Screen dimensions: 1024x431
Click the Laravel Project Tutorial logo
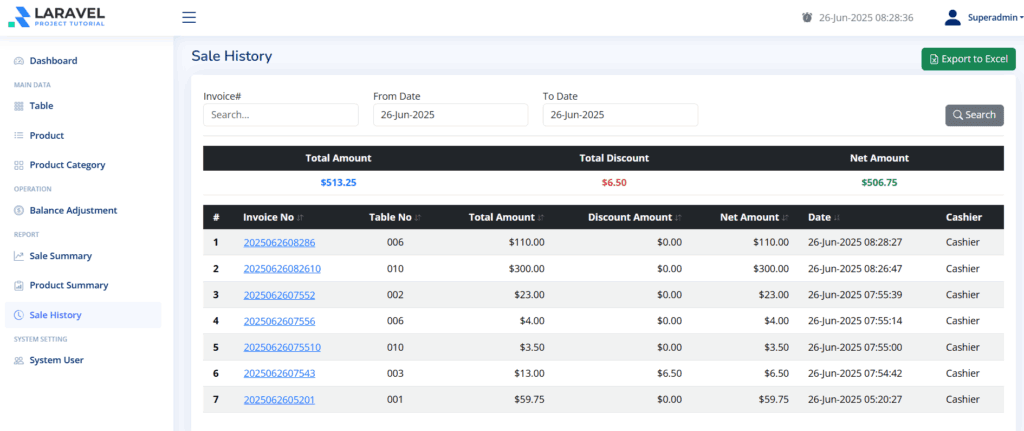pos(56,17)
